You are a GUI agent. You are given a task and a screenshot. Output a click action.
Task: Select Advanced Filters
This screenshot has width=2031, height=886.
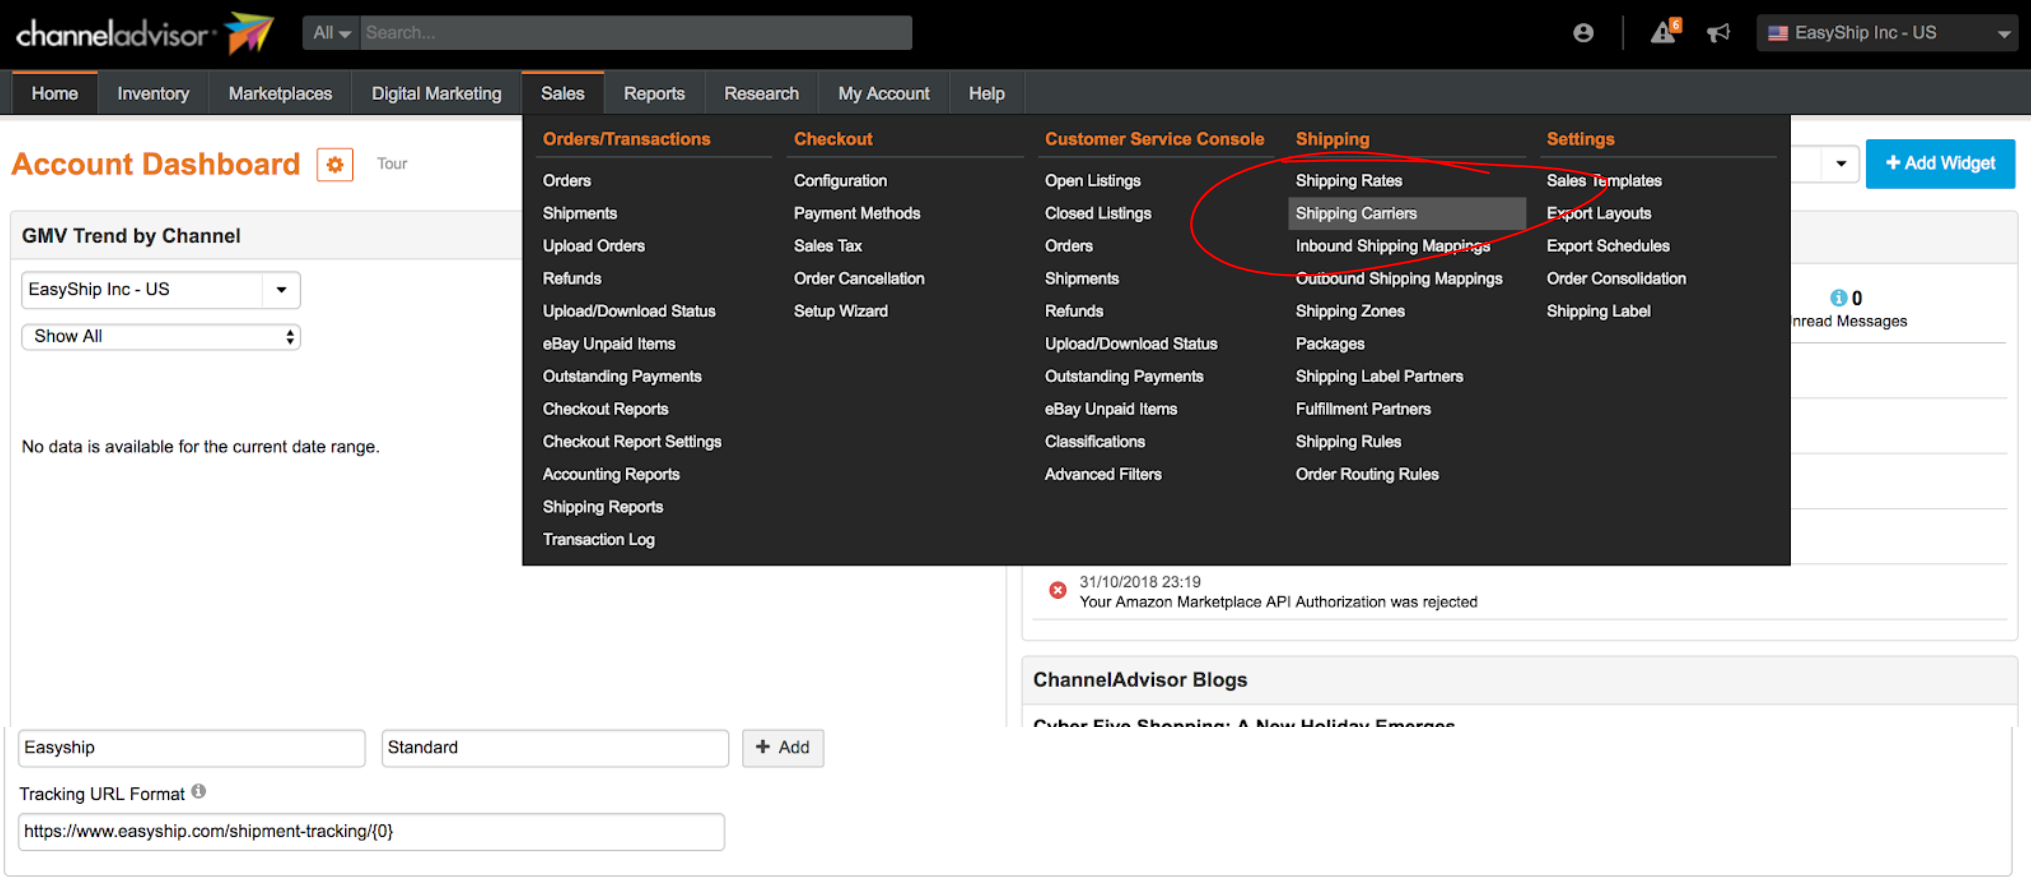[1103, 475]
